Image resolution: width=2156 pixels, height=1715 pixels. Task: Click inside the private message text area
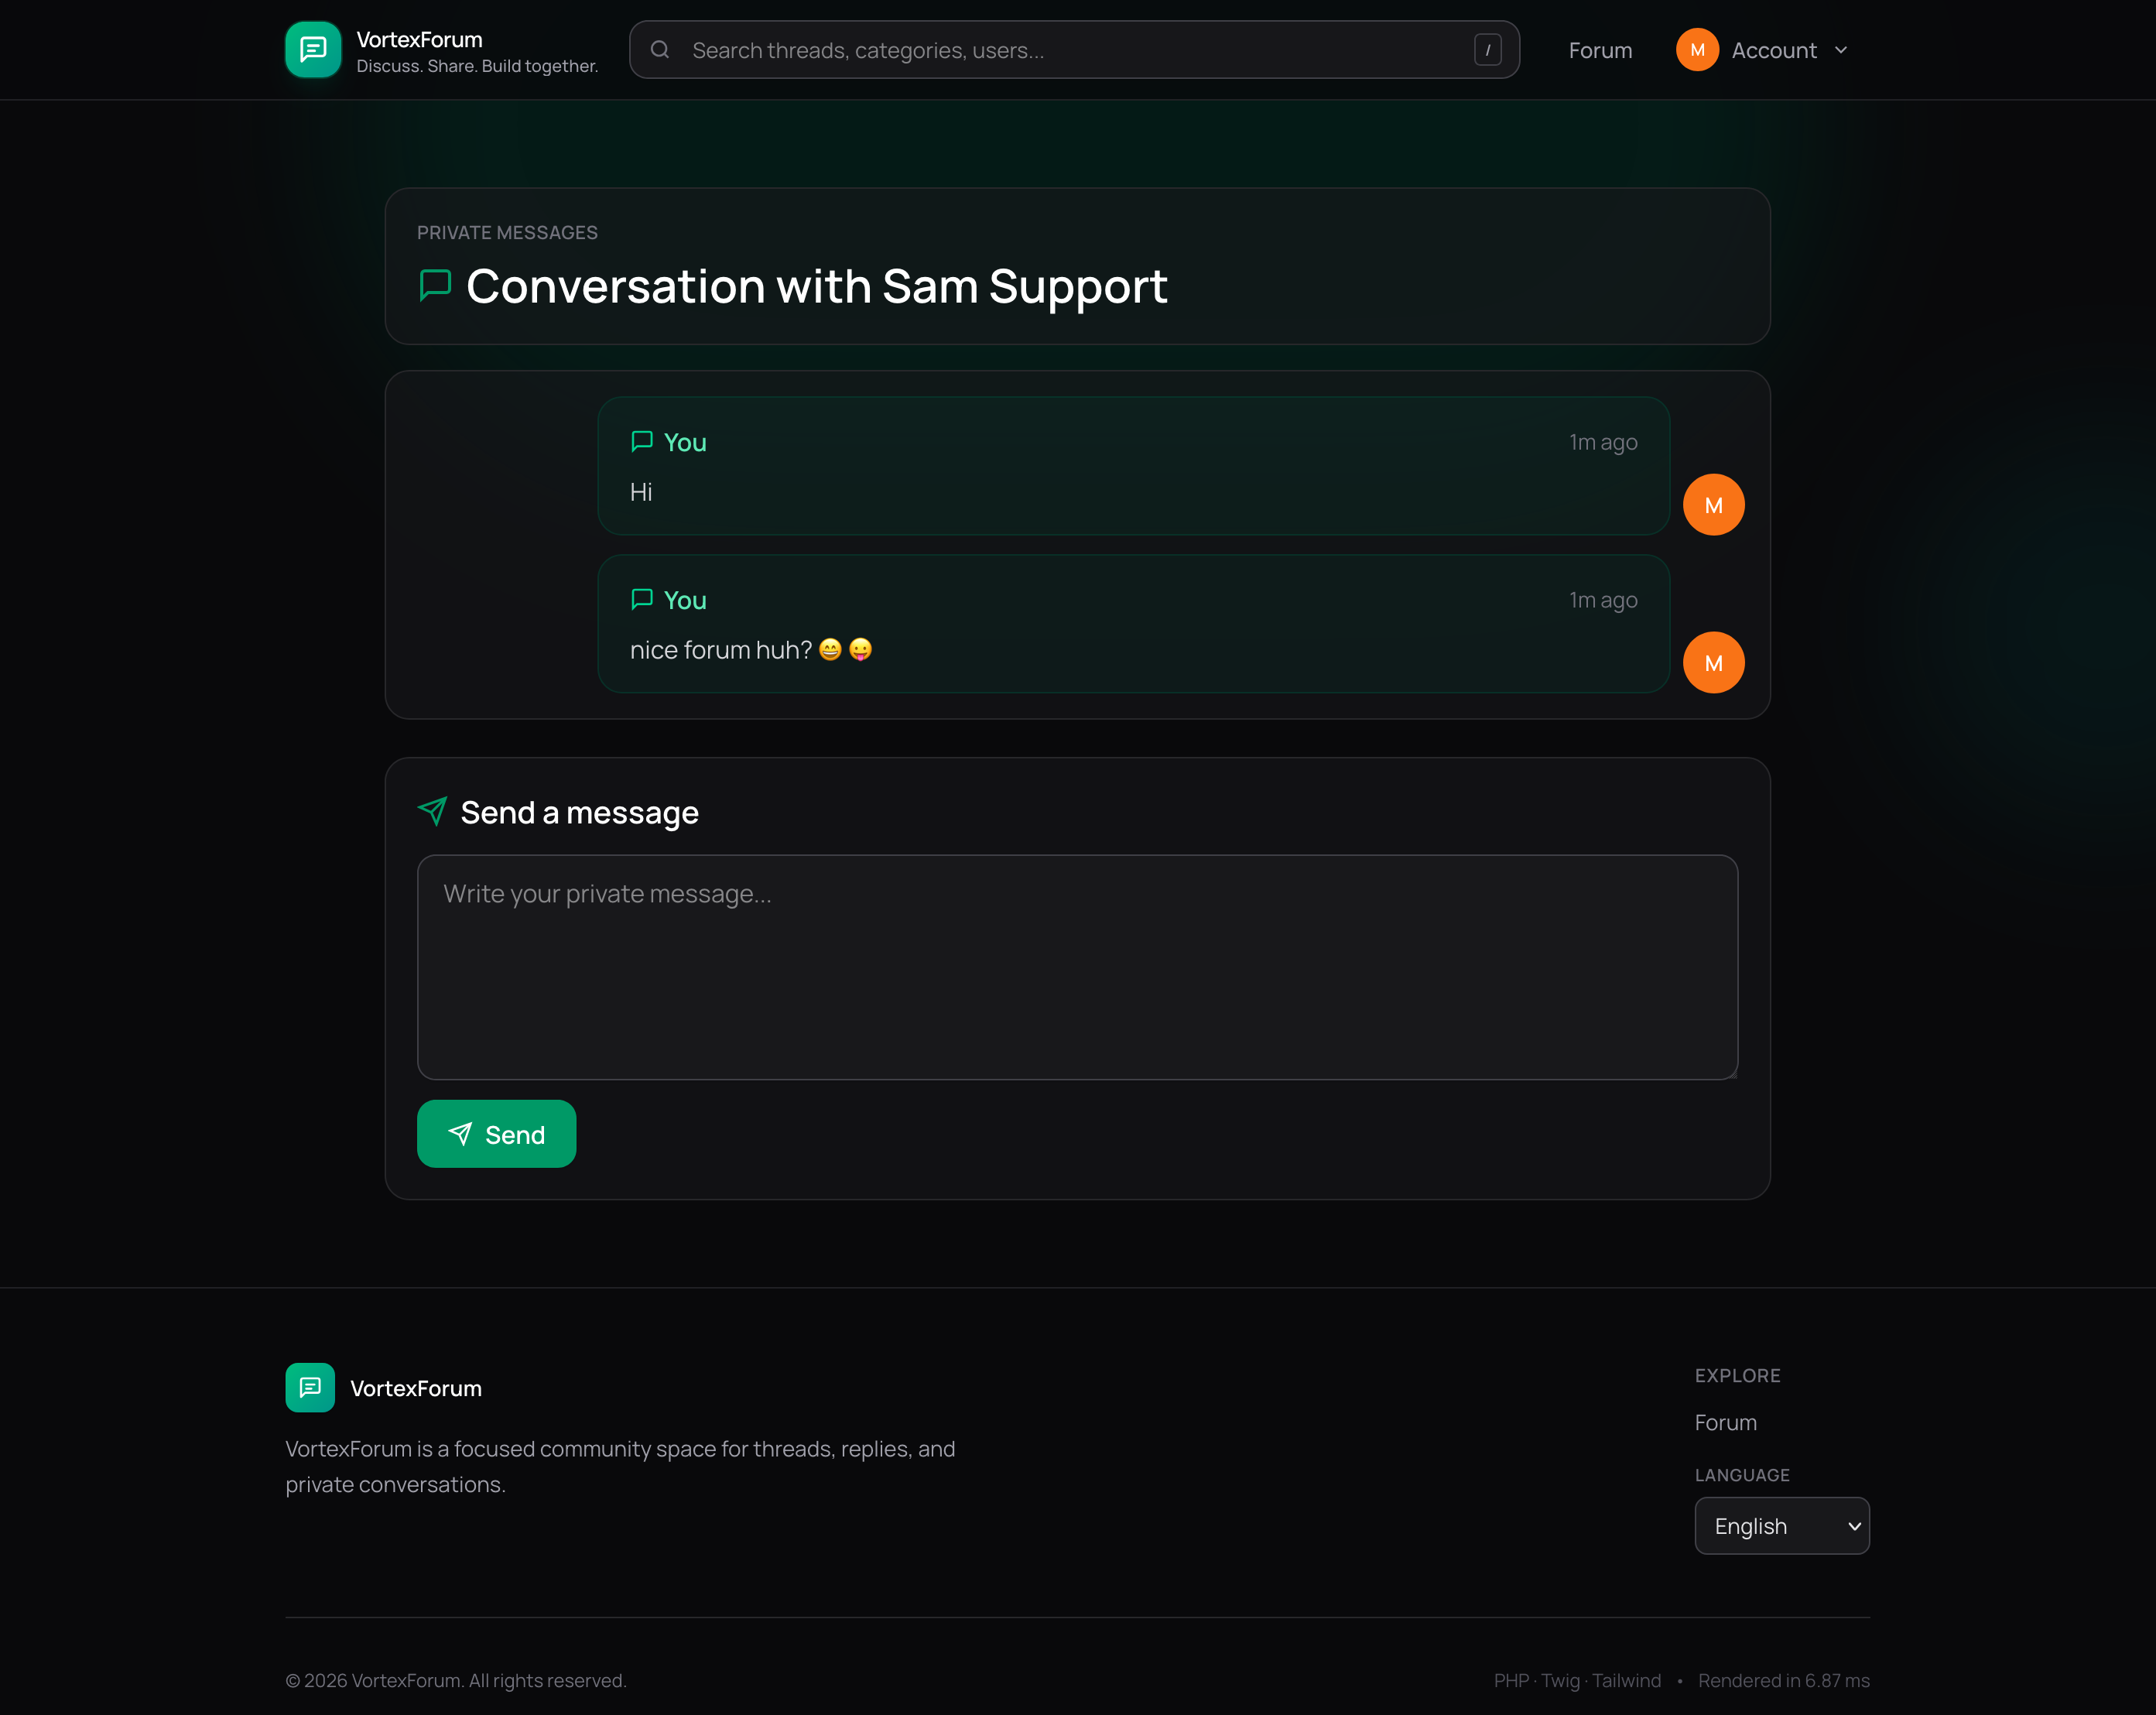click(1078, 965)
